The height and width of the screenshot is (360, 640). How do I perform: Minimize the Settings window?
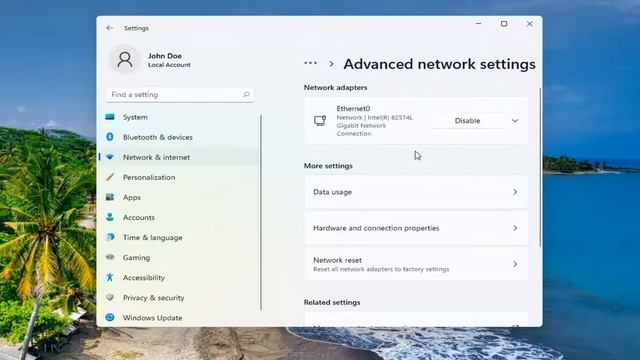(478, 24)
